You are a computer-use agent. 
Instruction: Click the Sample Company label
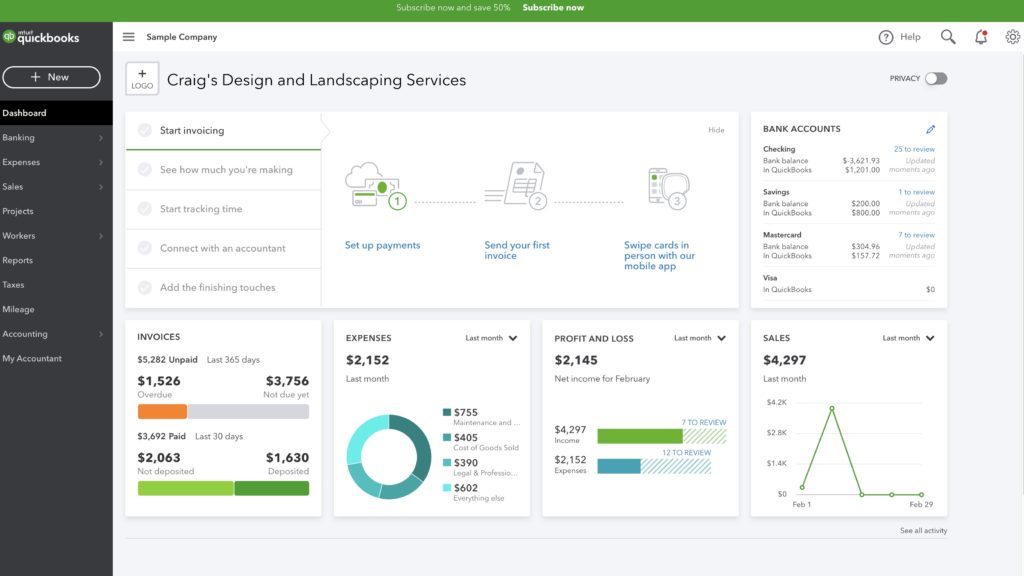point(182,37)
